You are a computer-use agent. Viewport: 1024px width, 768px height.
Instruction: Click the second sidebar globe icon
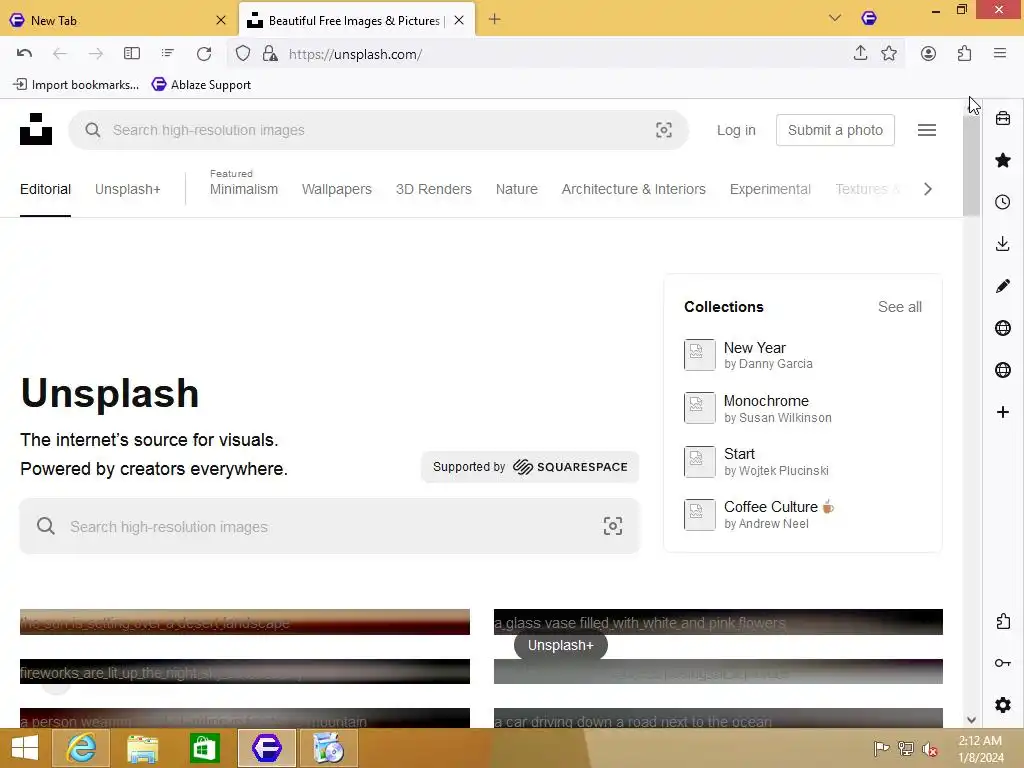(1003, 370)
